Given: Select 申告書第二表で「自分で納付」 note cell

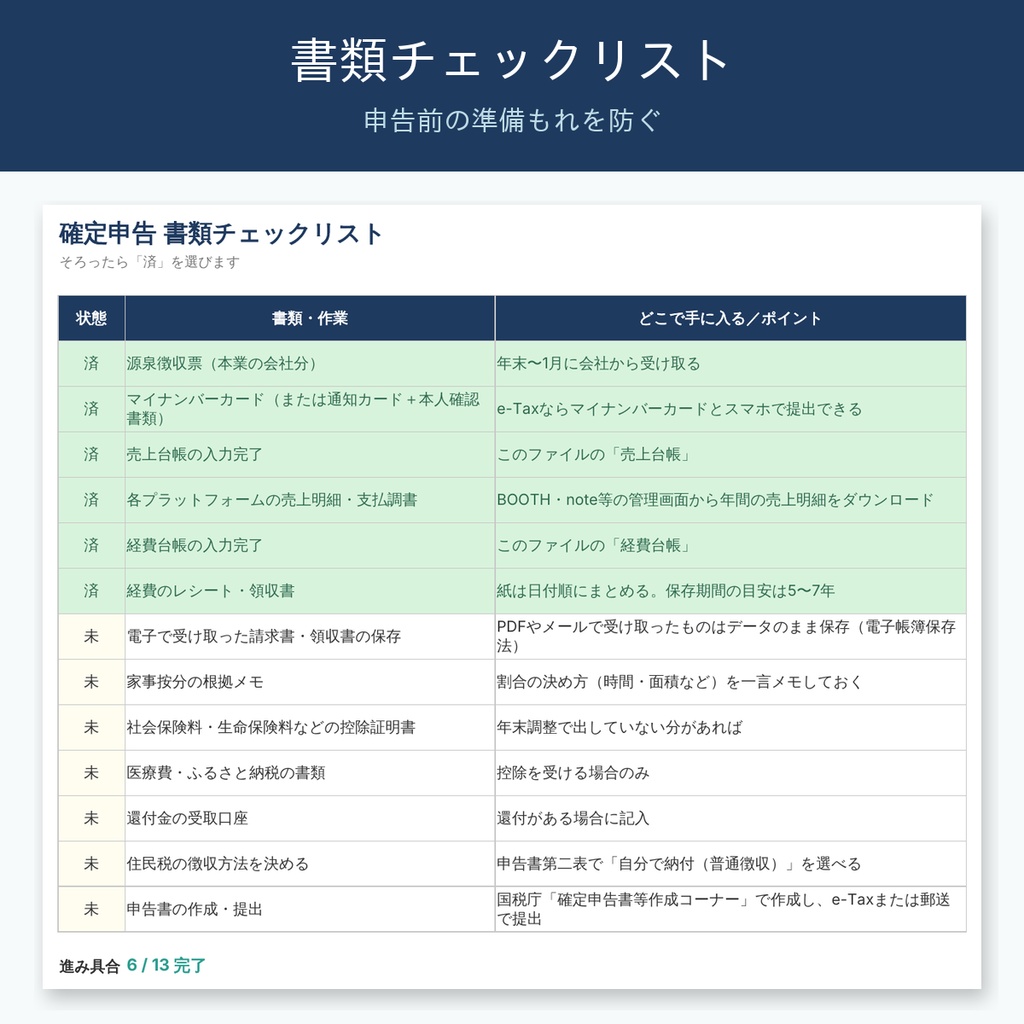Looking at the screenshot, I should pos(730,864).
